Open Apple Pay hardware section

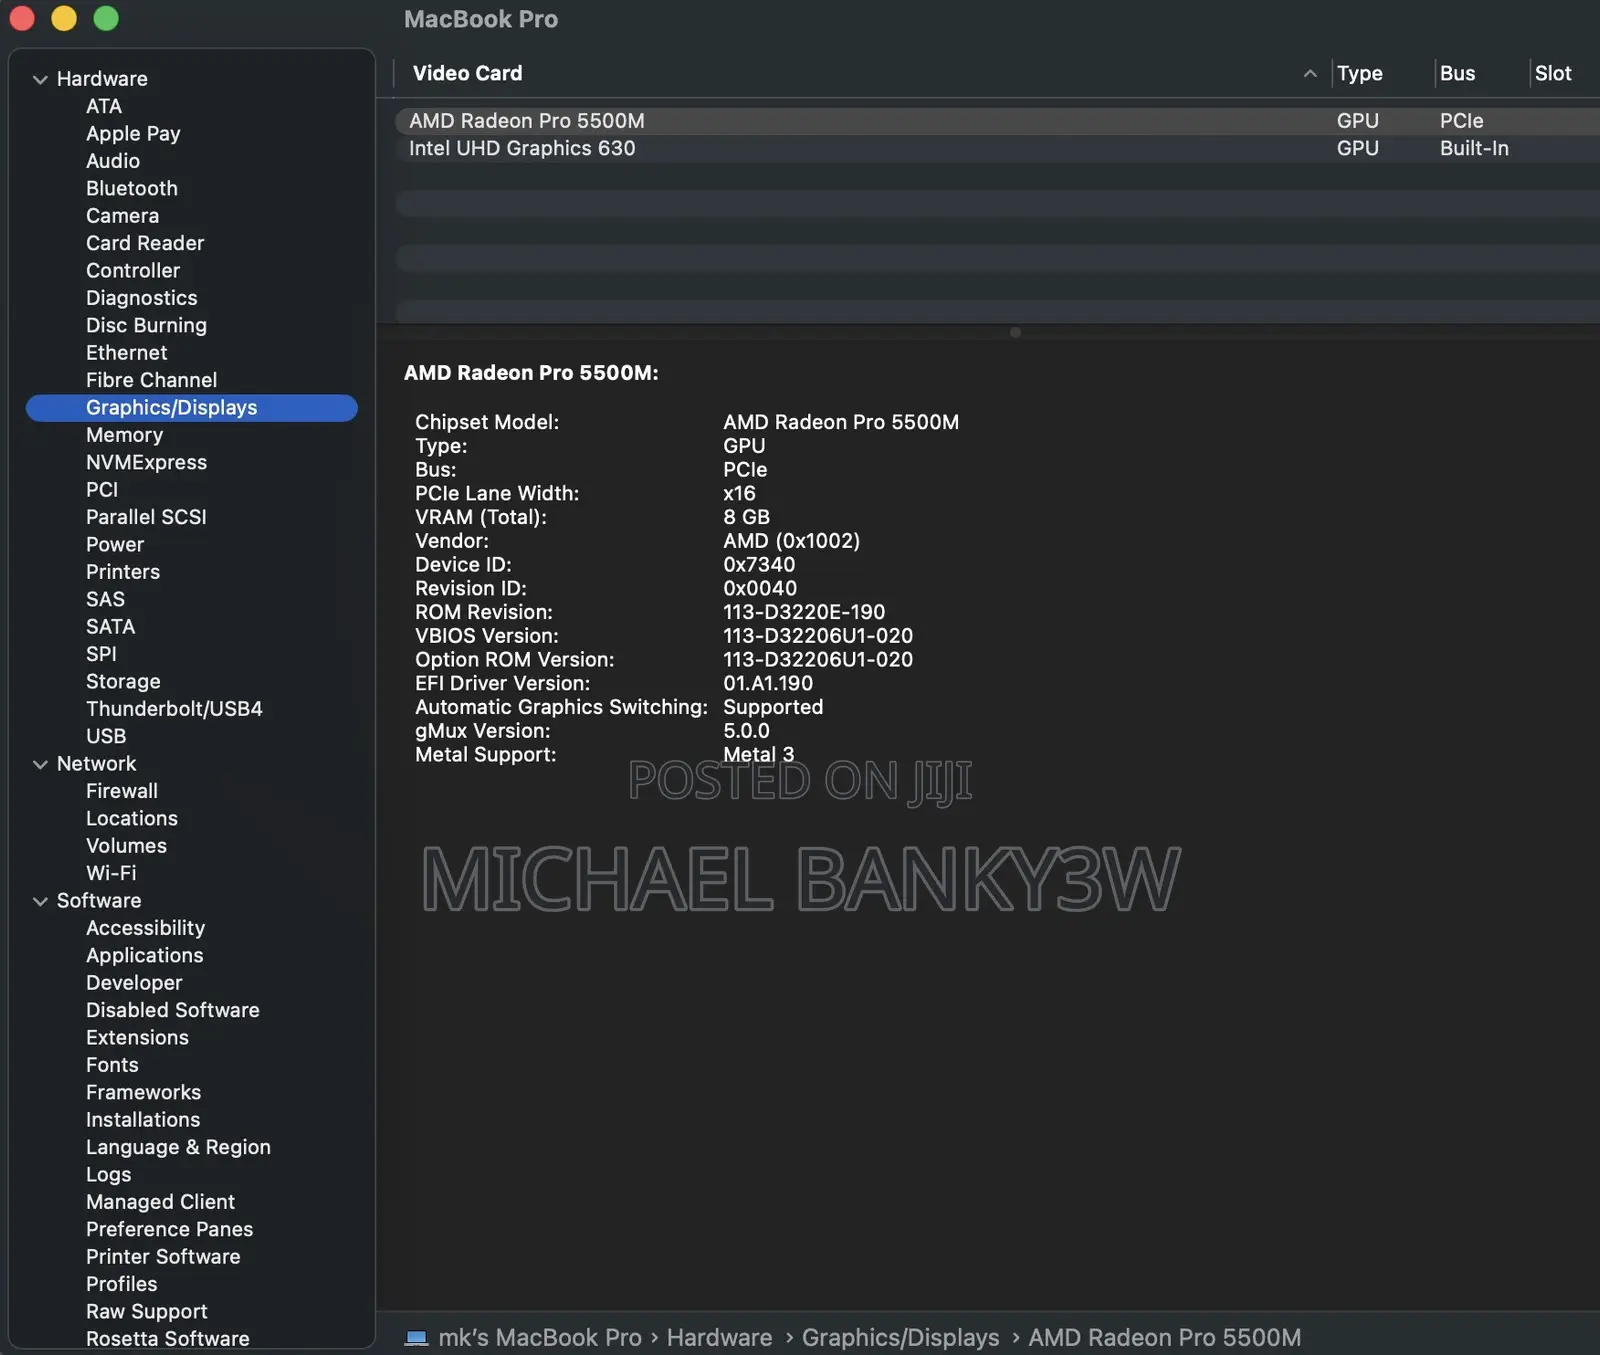(x=133, y=134)
